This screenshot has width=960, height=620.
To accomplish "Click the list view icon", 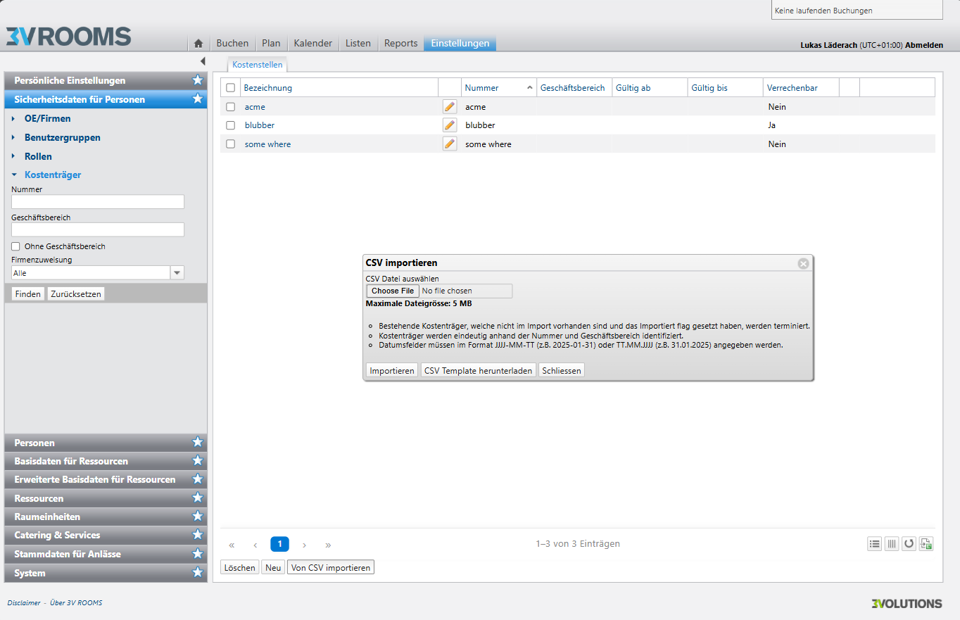I will click(874, 544).
